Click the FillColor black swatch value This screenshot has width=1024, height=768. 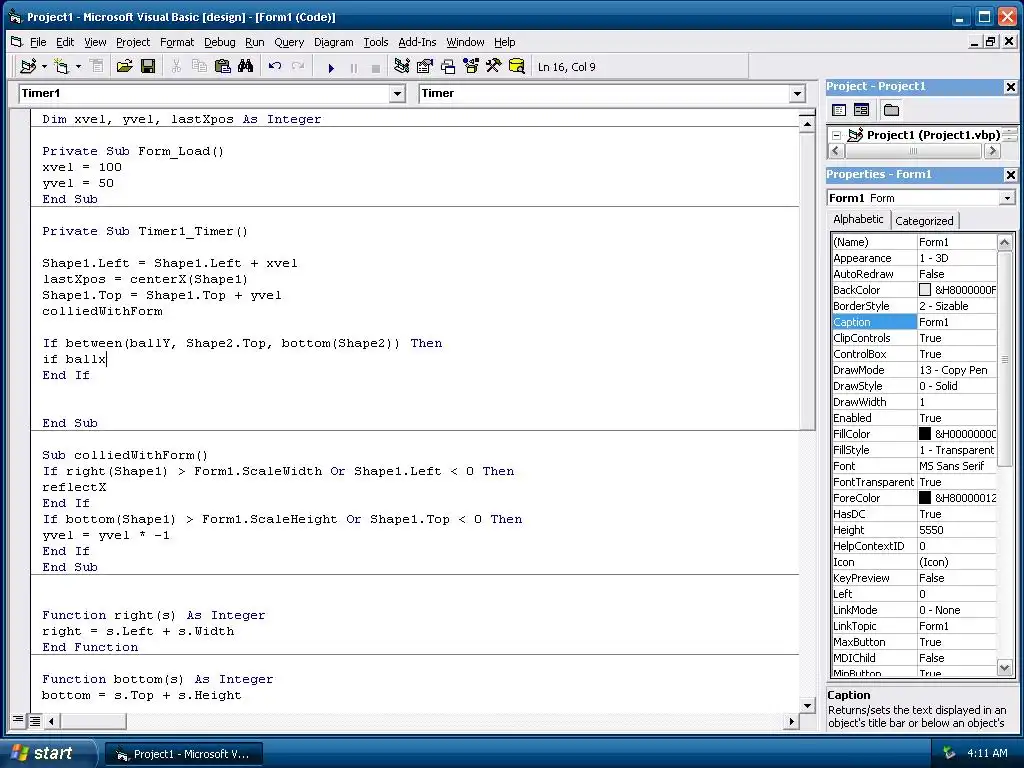(x=925, y=434)
